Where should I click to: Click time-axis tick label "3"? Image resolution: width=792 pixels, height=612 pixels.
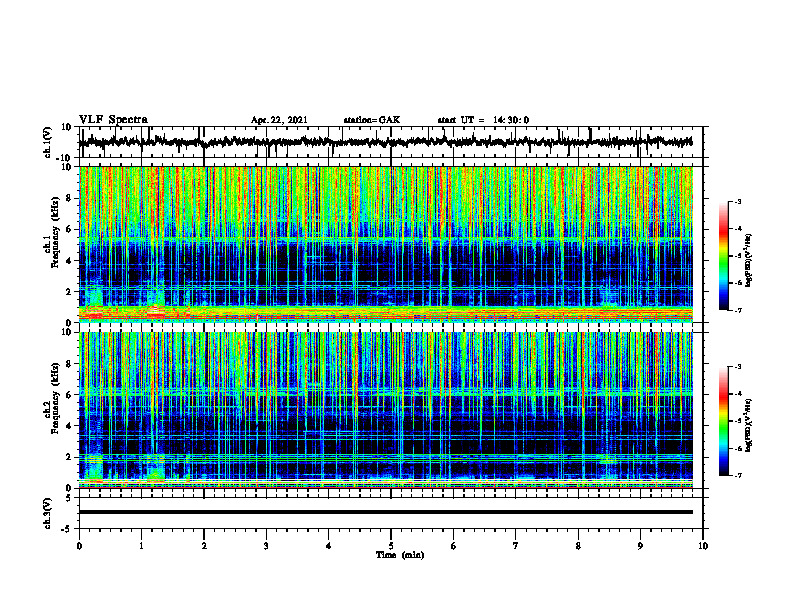click(266, 546)
